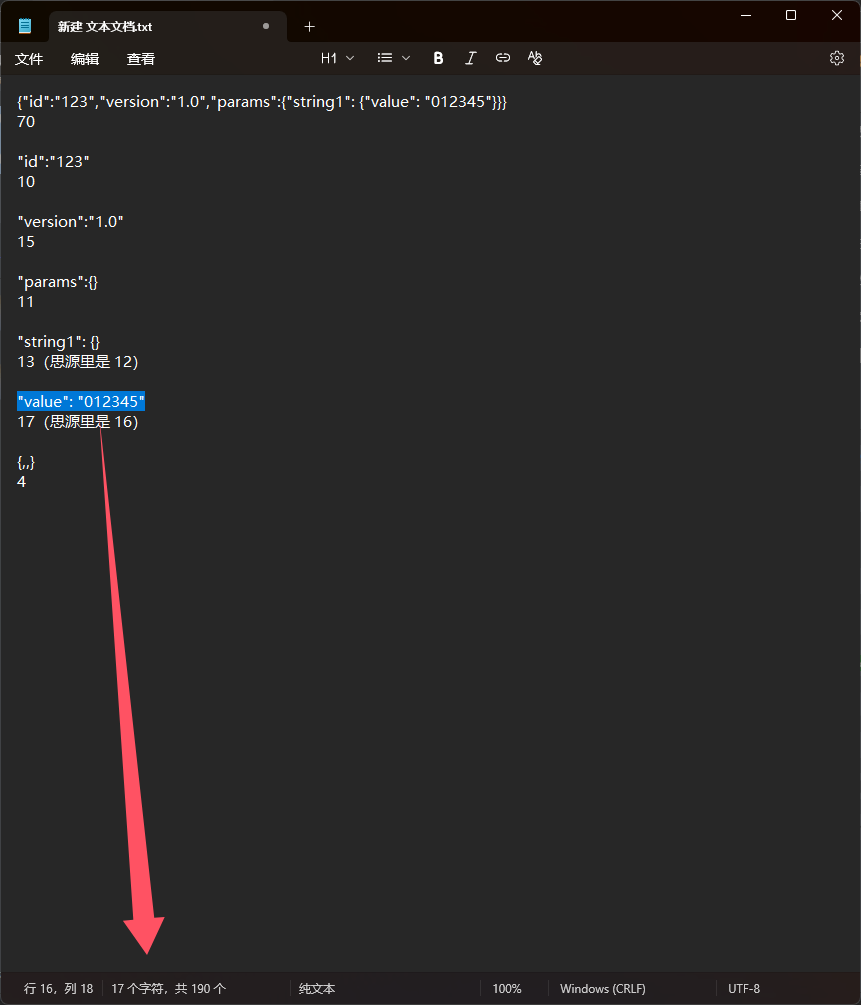Click the 行 16, 列 18 position indicator
Screen dimensions: 861x1005
(58, 988)
